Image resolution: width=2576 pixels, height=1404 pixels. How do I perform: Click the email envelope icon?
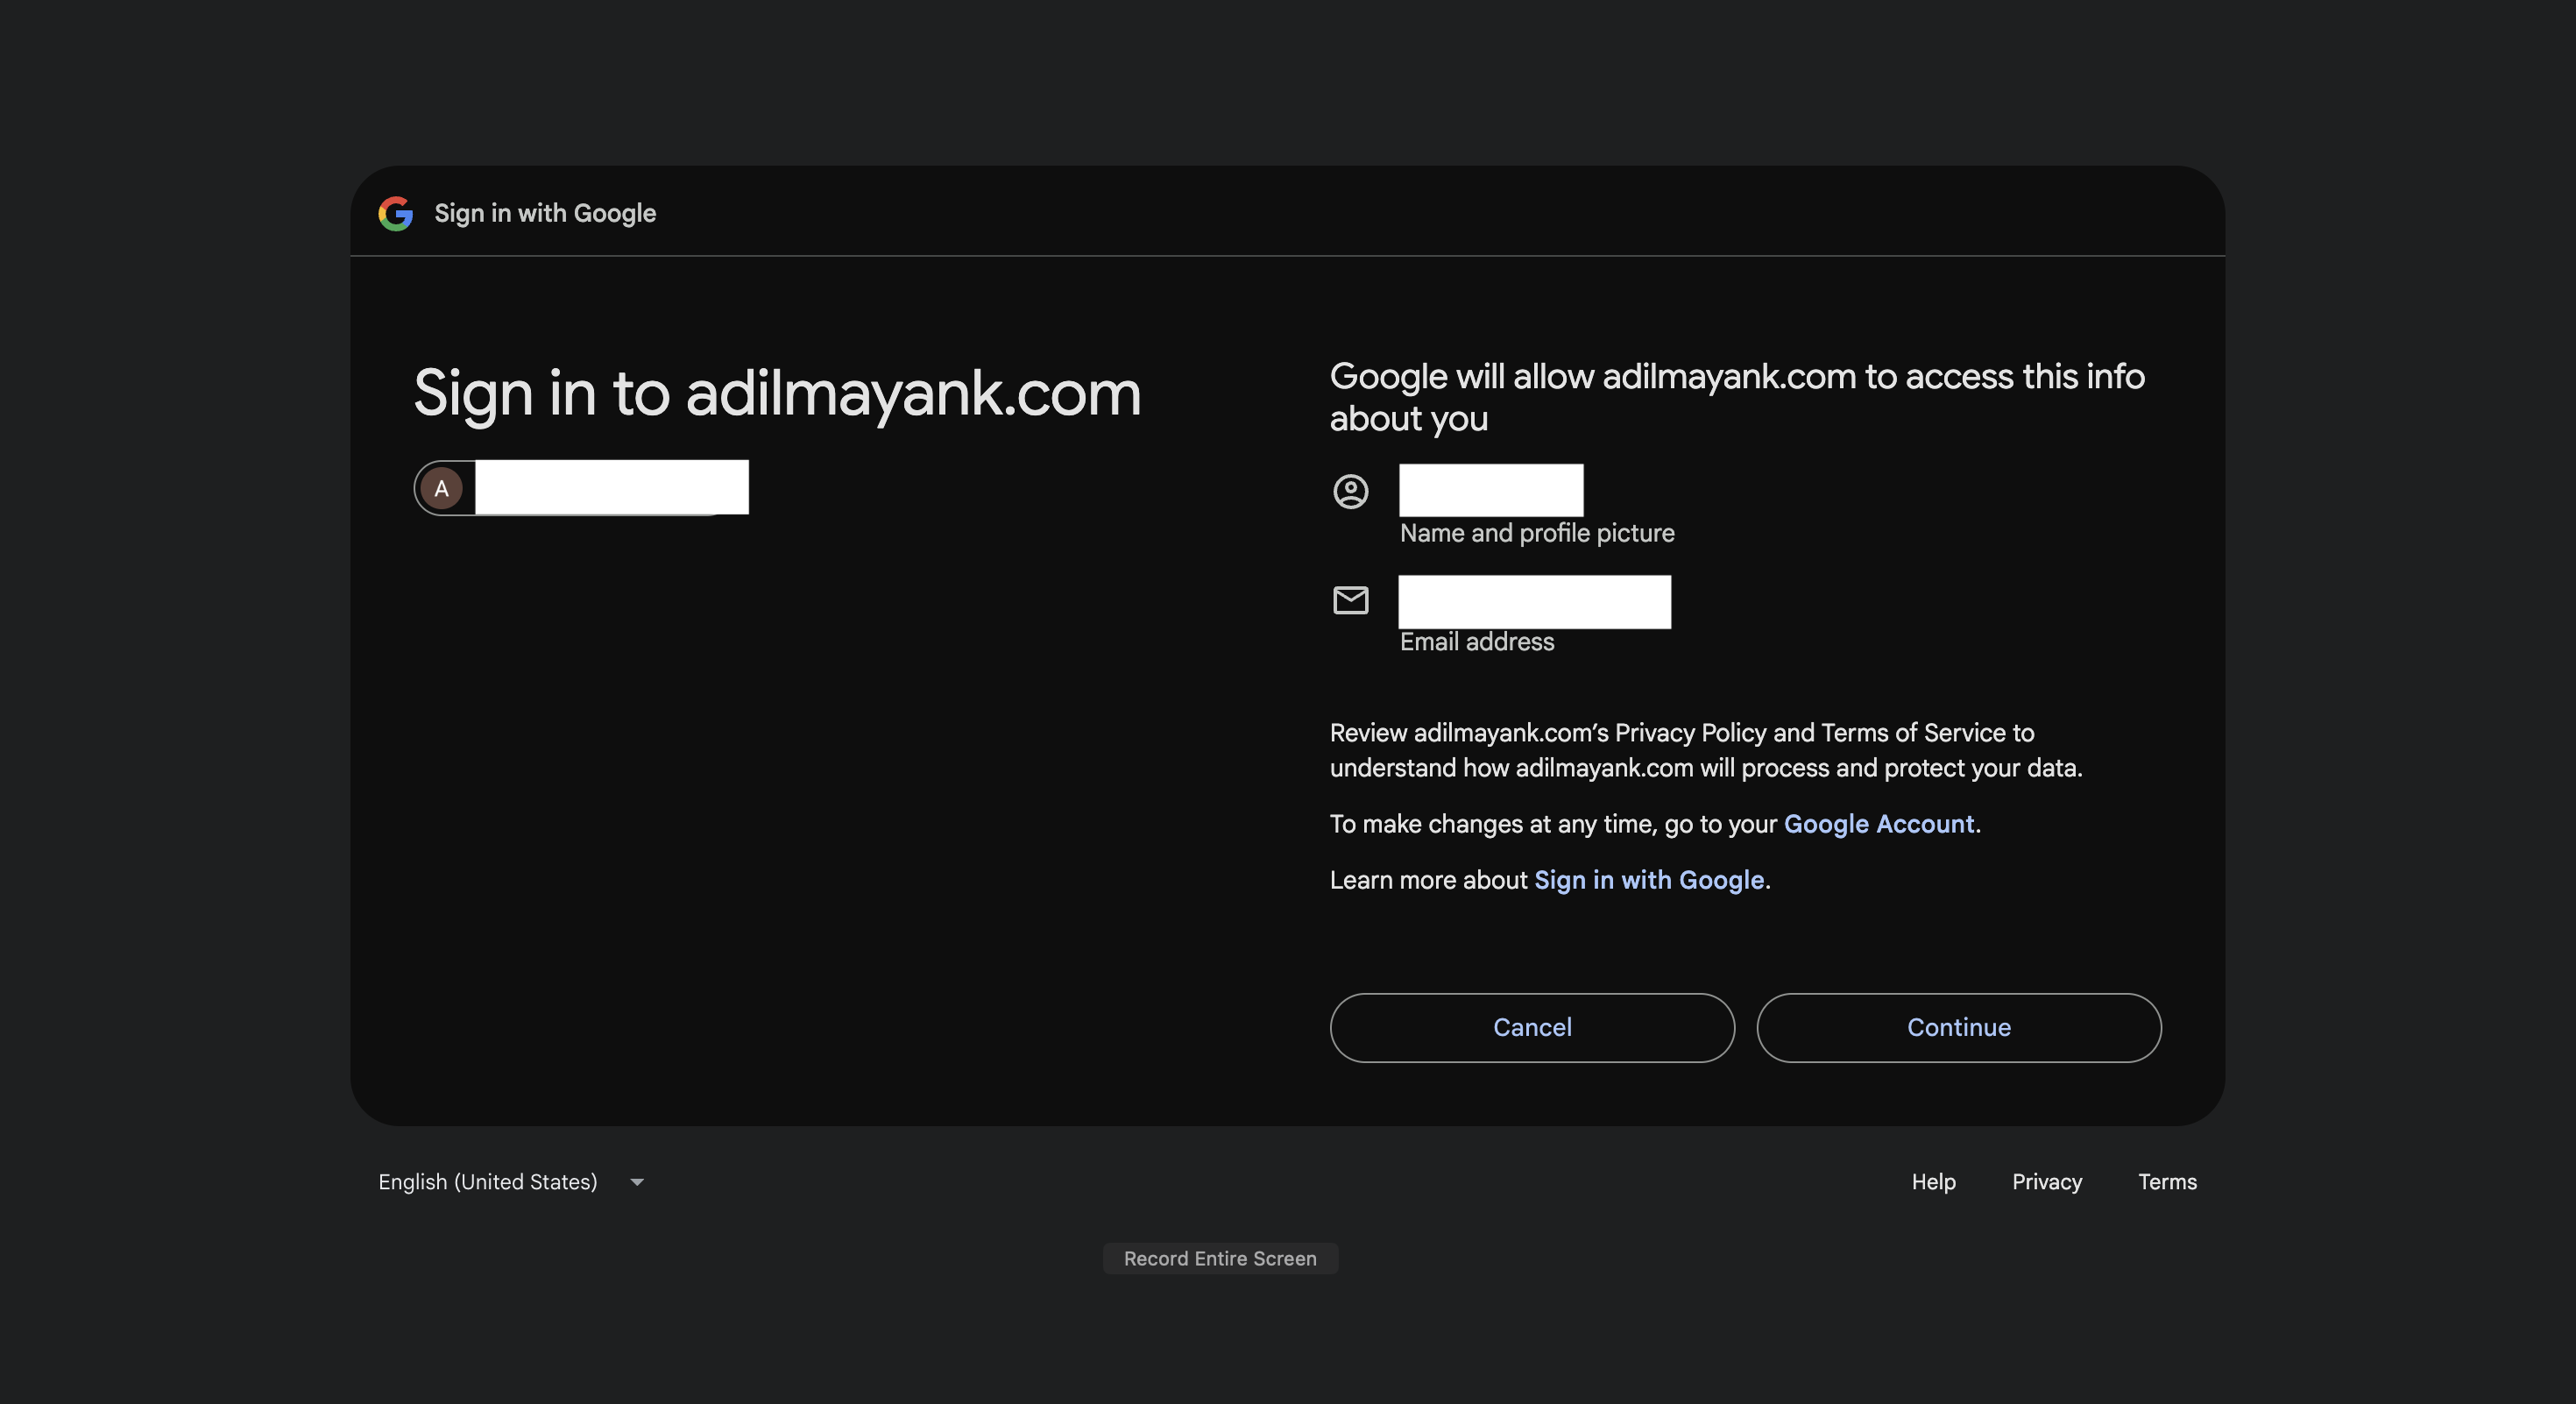tap(1350, 600)
